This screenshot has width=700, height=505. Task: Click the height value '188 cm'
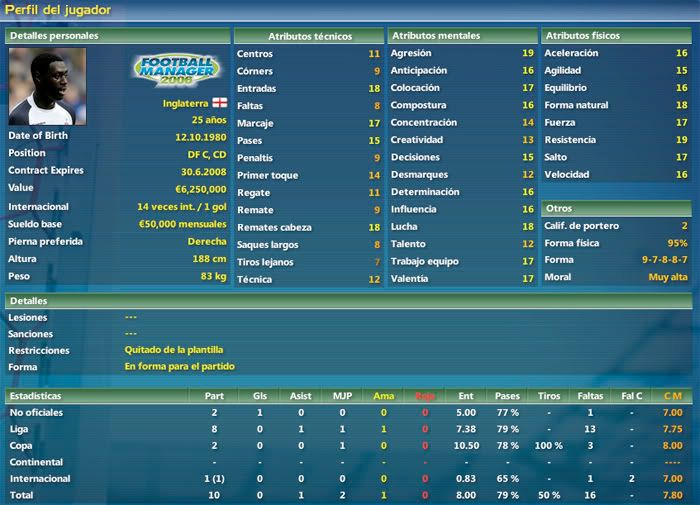(x=209, y=259)
